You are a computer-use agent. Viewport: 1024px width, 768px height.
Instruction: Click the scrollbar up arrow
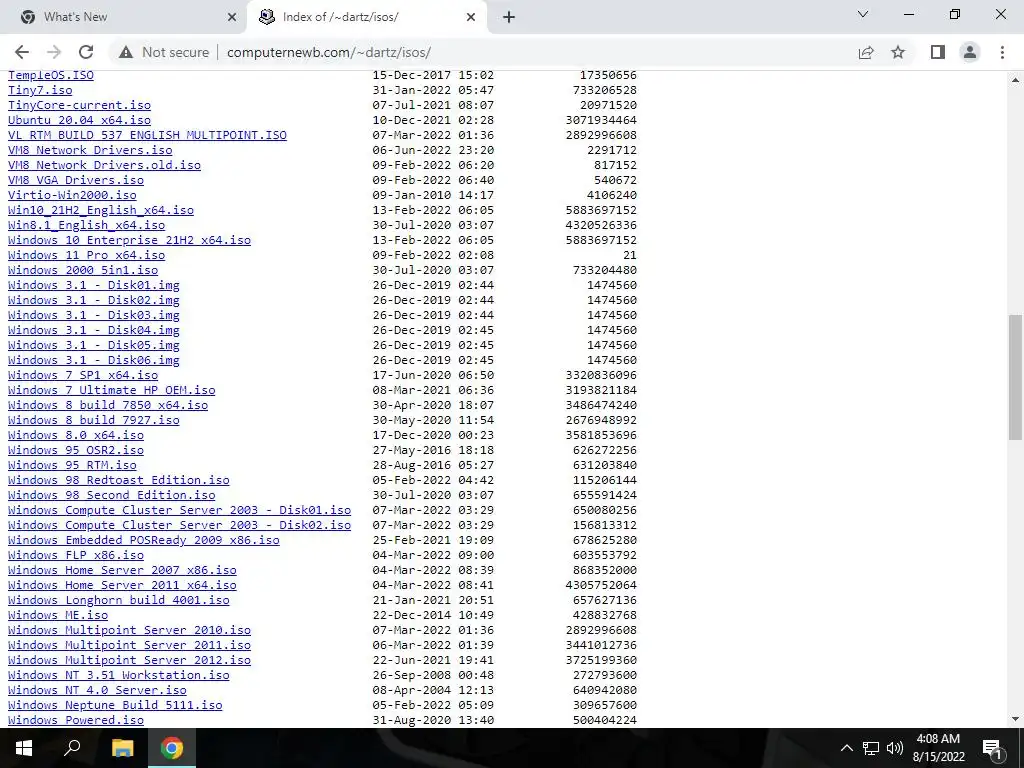[x=1015, y=80]
